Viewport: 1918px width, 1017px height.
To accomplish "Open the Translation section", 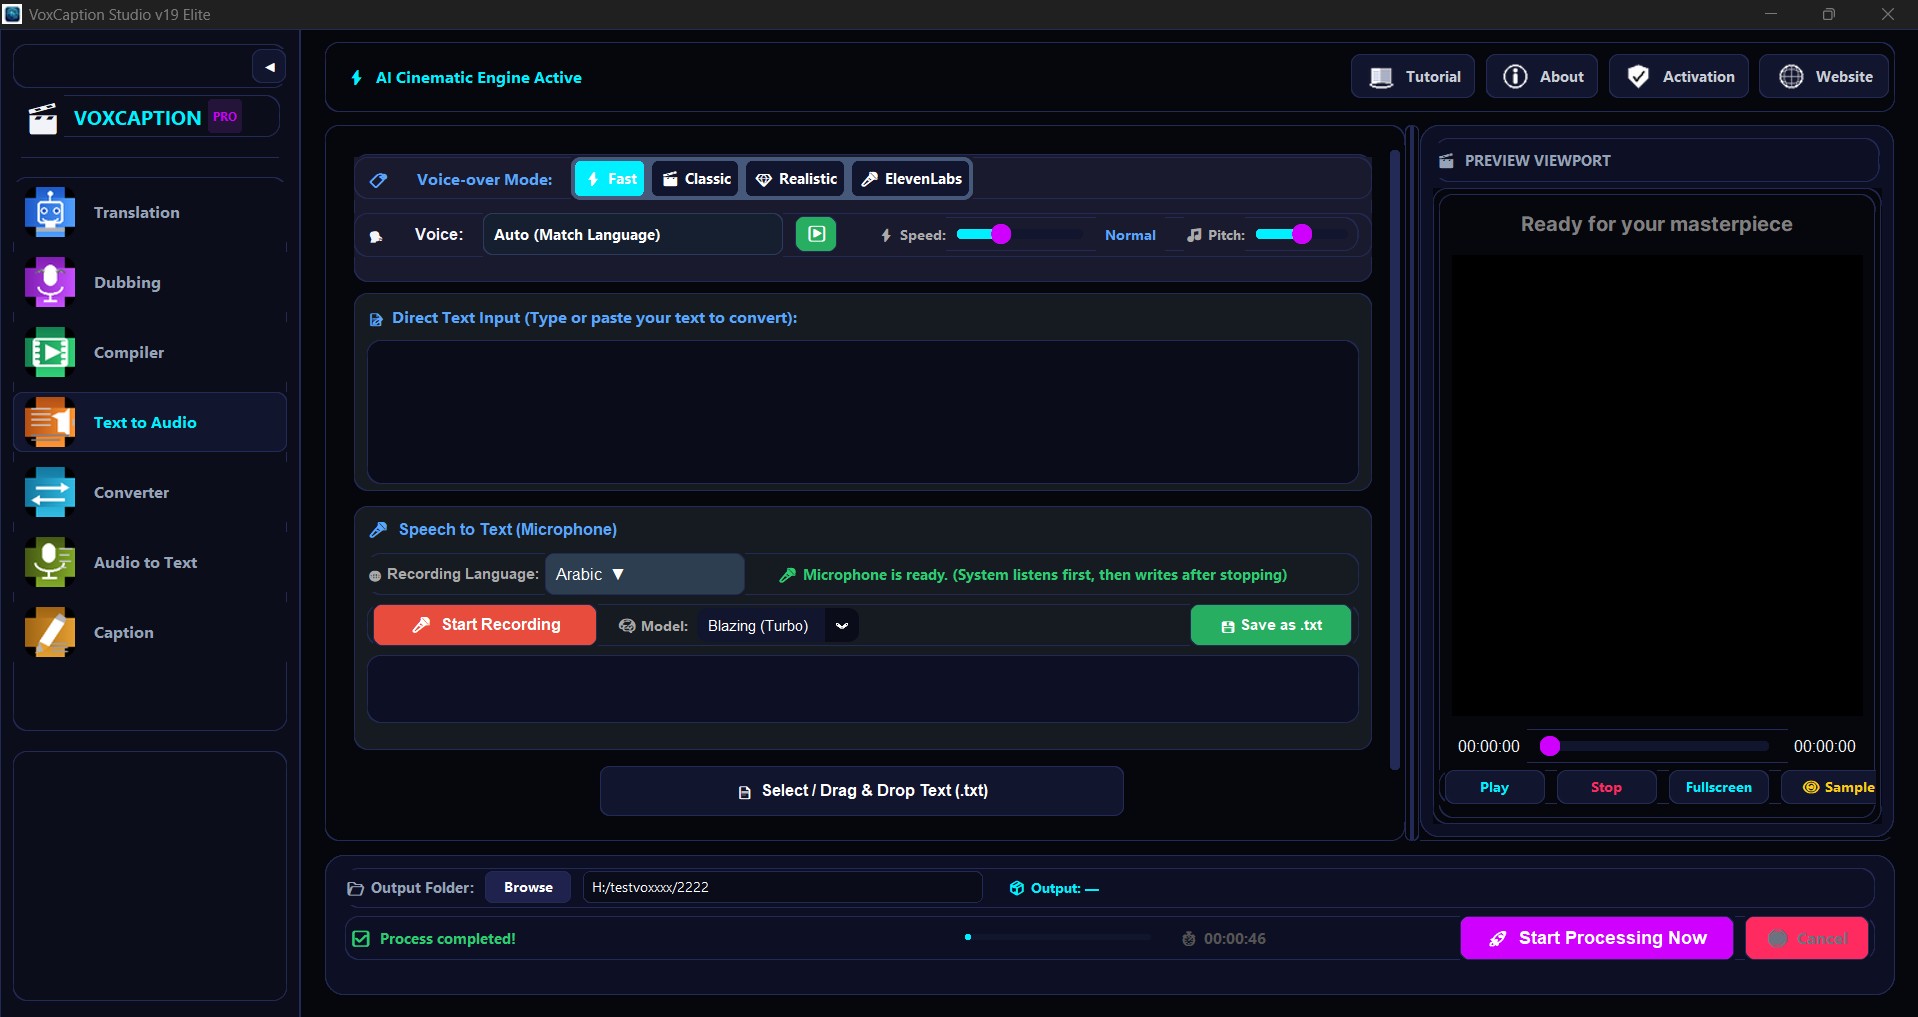I will click(150, 212).
